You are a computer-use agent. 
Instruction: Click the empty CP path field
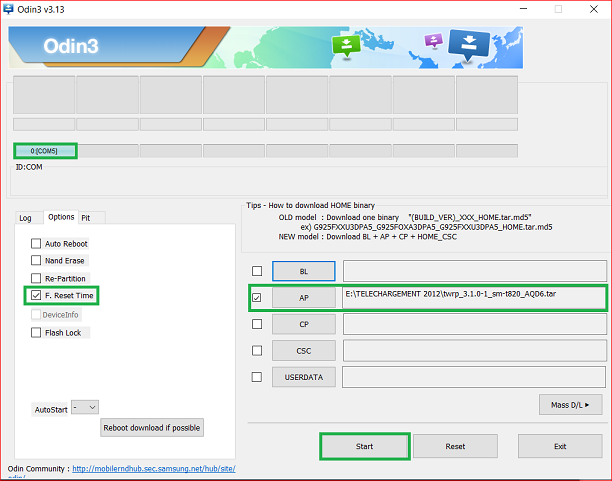(x=475, y=324)
